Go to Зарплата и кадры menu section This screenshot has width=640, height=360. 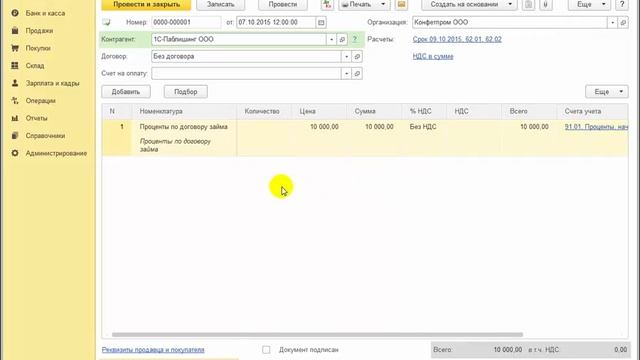(52, 83)
